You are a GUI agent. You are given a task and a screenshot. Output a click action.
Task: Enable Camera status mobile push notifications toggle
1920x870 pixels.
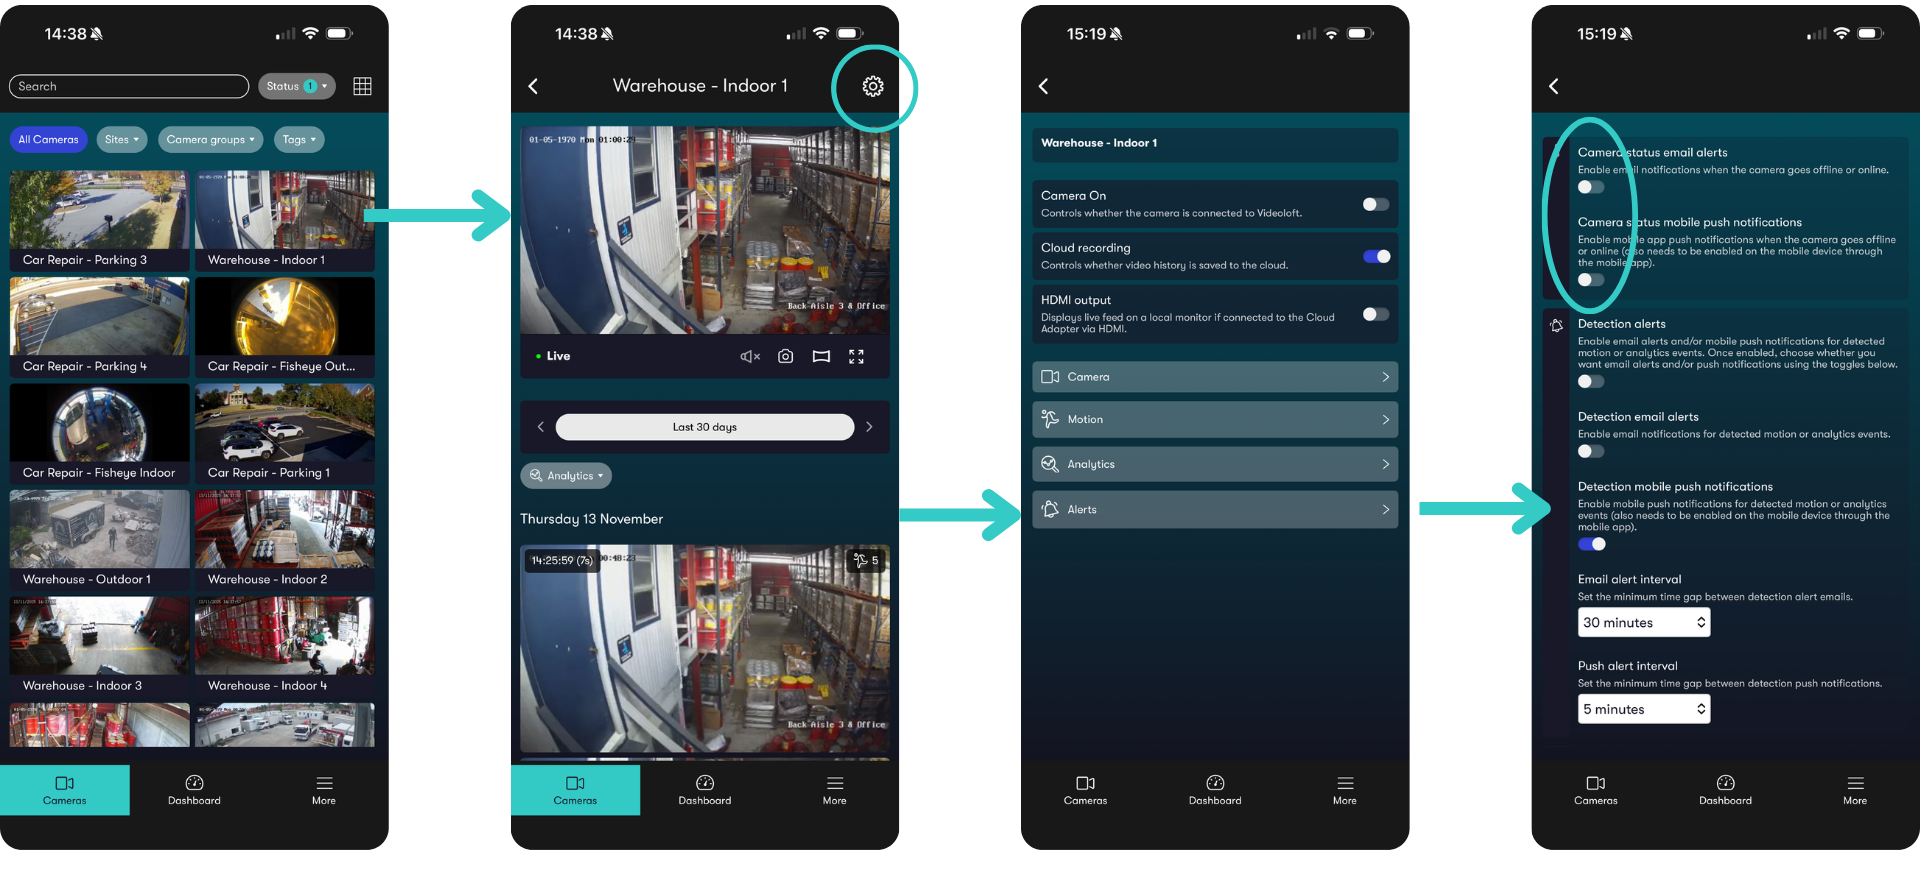(1591, 280)
